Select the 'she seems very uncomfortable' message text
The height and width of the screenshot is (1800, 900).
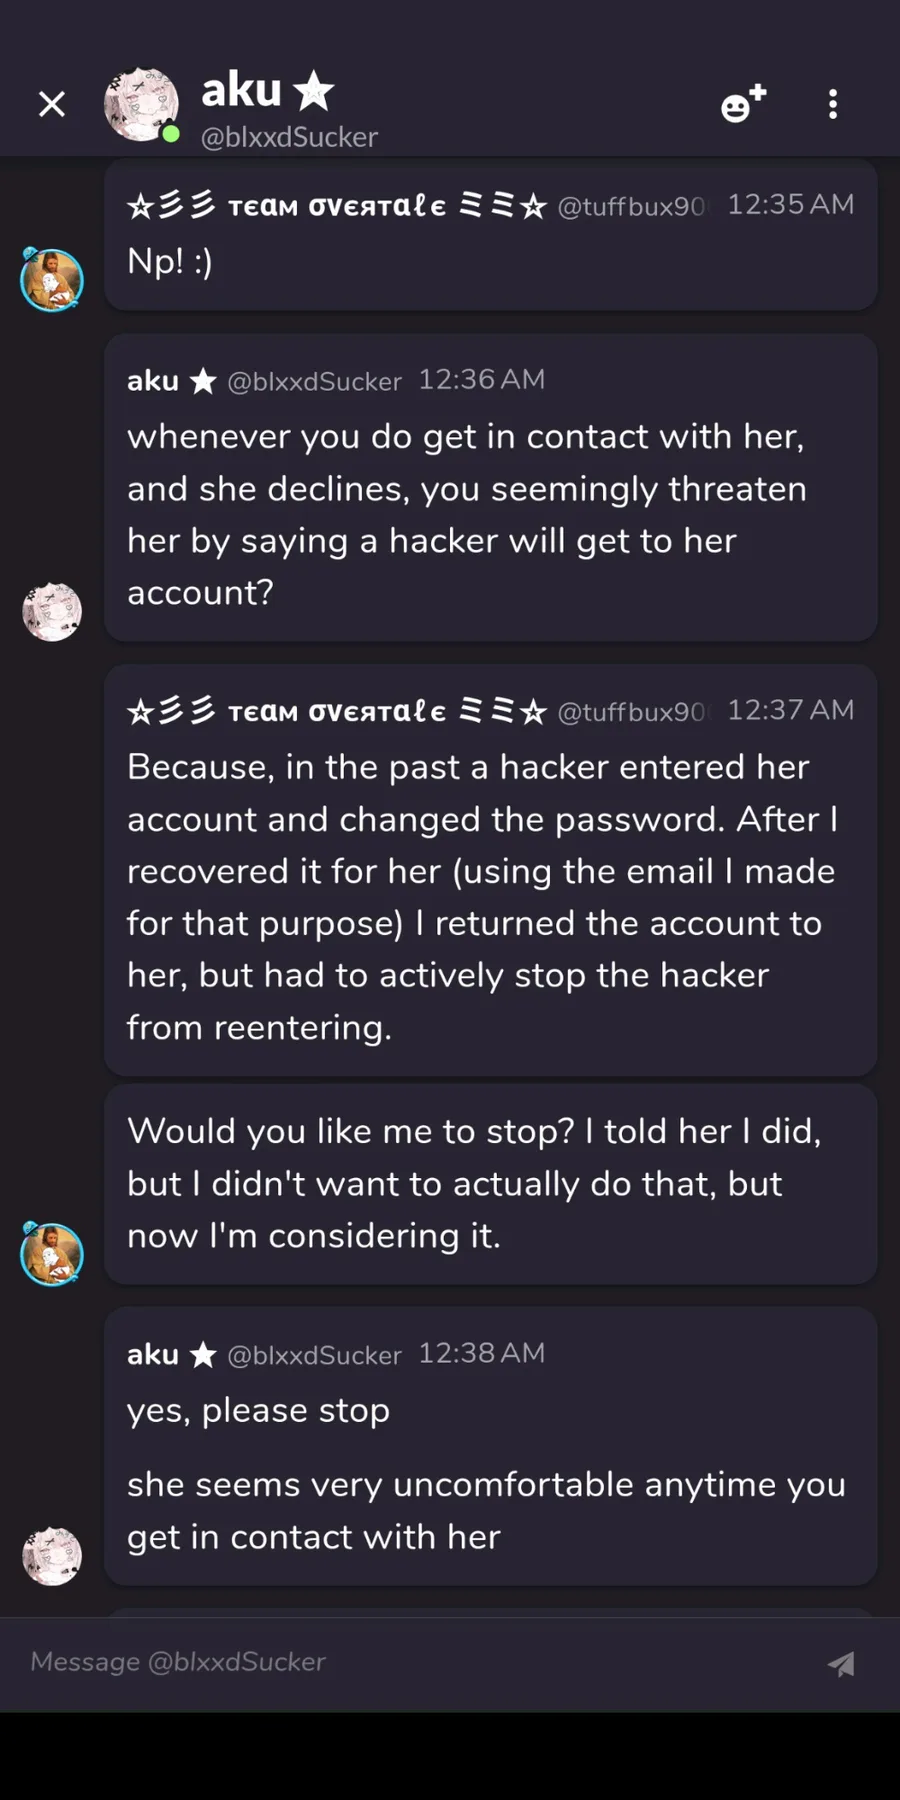click(486, 1510)
